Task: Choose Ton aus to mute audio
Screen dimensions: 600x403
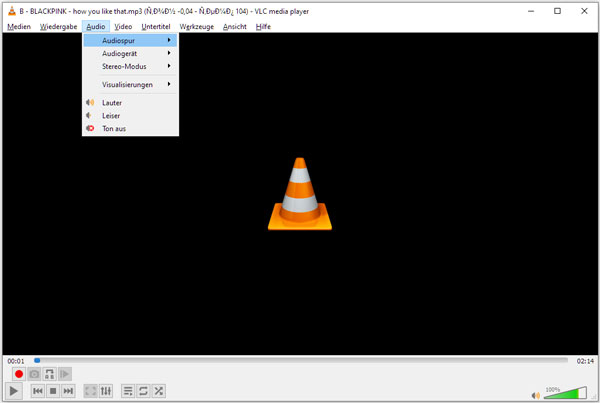Action: (x=114, y=129)
